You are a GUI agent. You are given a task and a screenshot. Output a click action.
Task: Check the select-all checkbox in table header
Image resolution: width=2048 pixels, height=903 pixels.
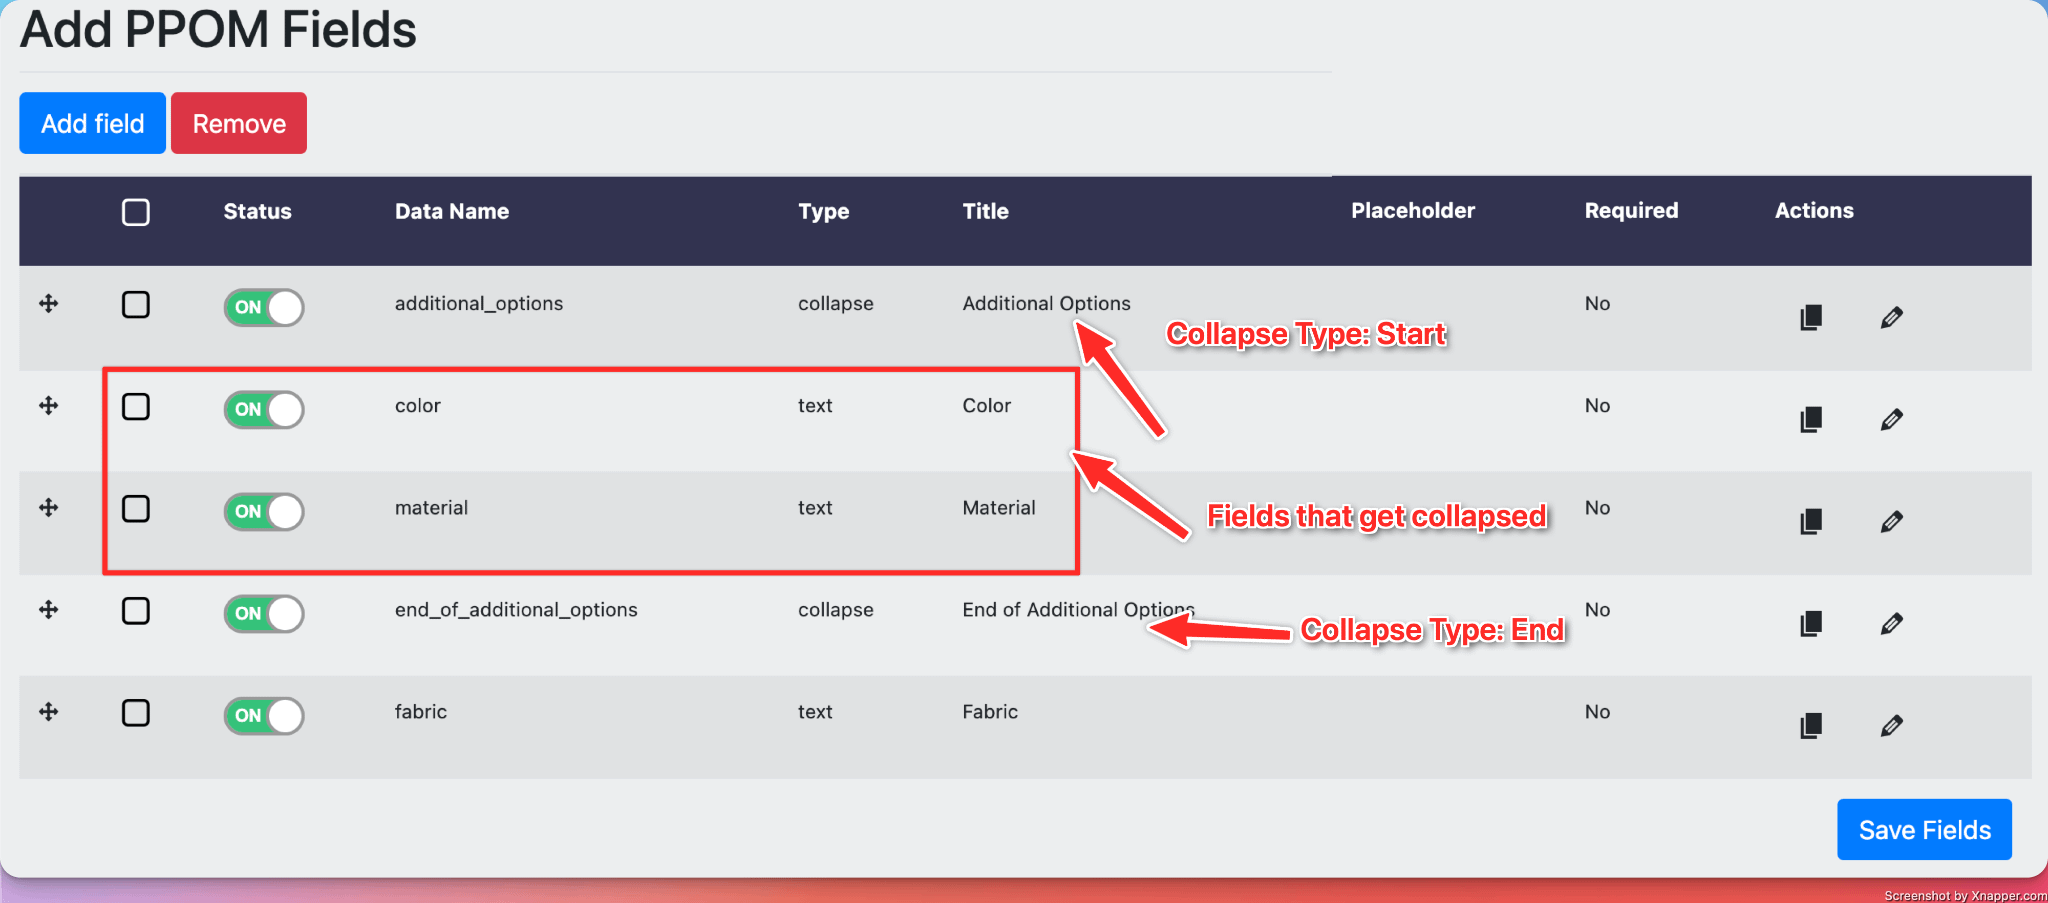pos(136,212)
